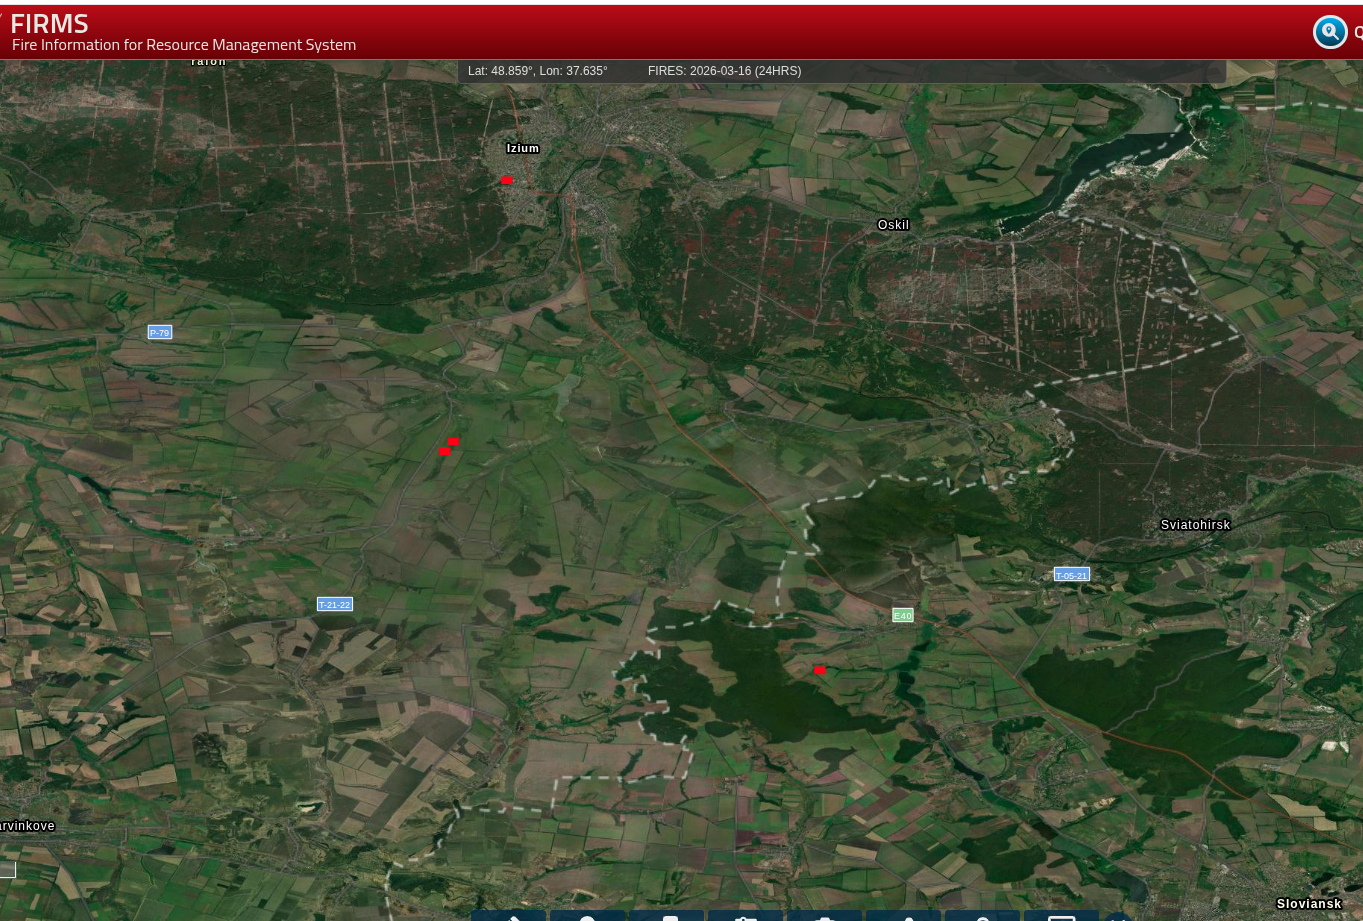Image resolution: width=1363 pixels, height=921 pixels.
Task: Click the Oskil map label
Action: coord(894,225)
